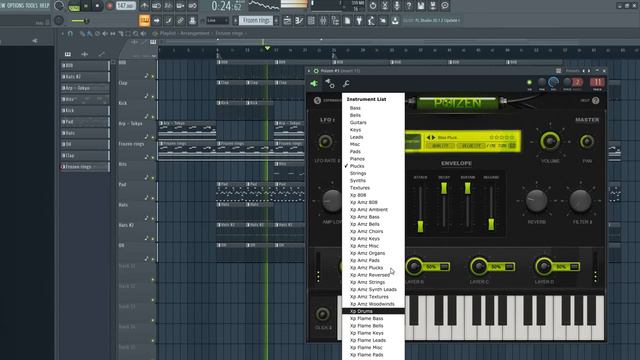The height and width of the screenshot is (360, 640).
Task: Click the Master Volume knob
Action: (x=550, y=141)
